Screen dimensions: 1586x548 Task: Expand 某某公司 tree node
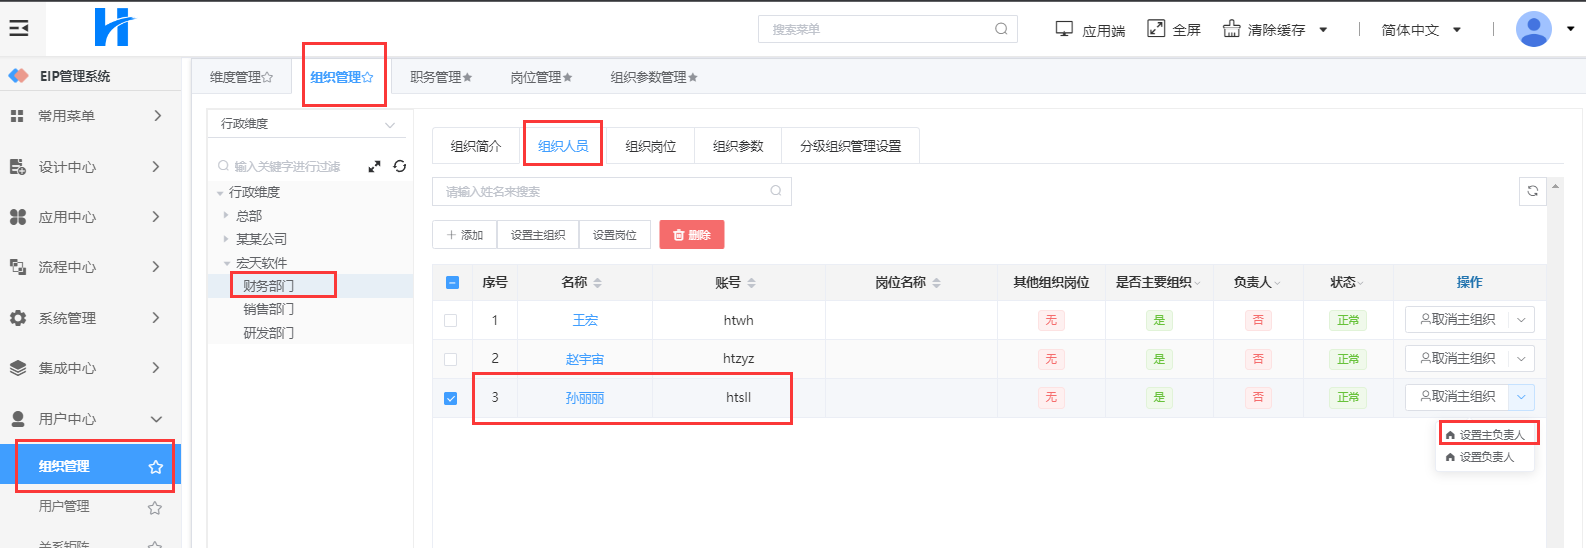point(226,239)
